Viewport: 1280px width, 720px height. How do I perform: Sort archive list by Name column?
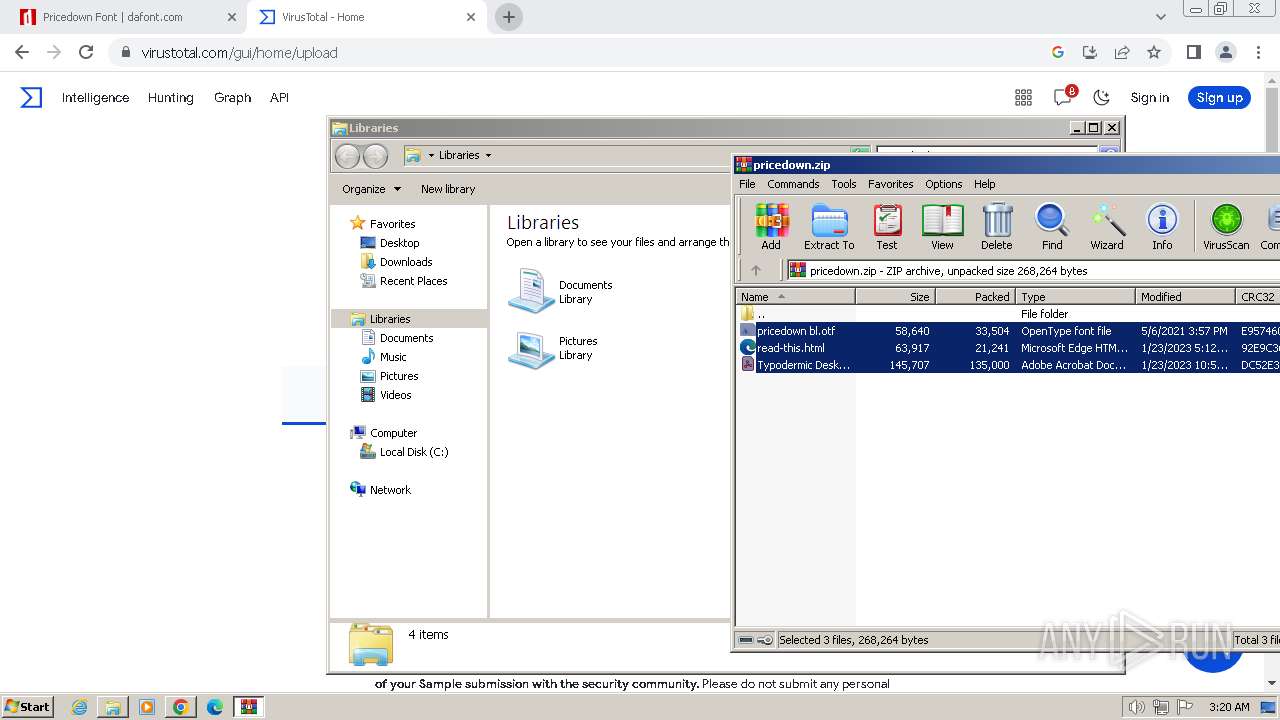tap(796, 297)
